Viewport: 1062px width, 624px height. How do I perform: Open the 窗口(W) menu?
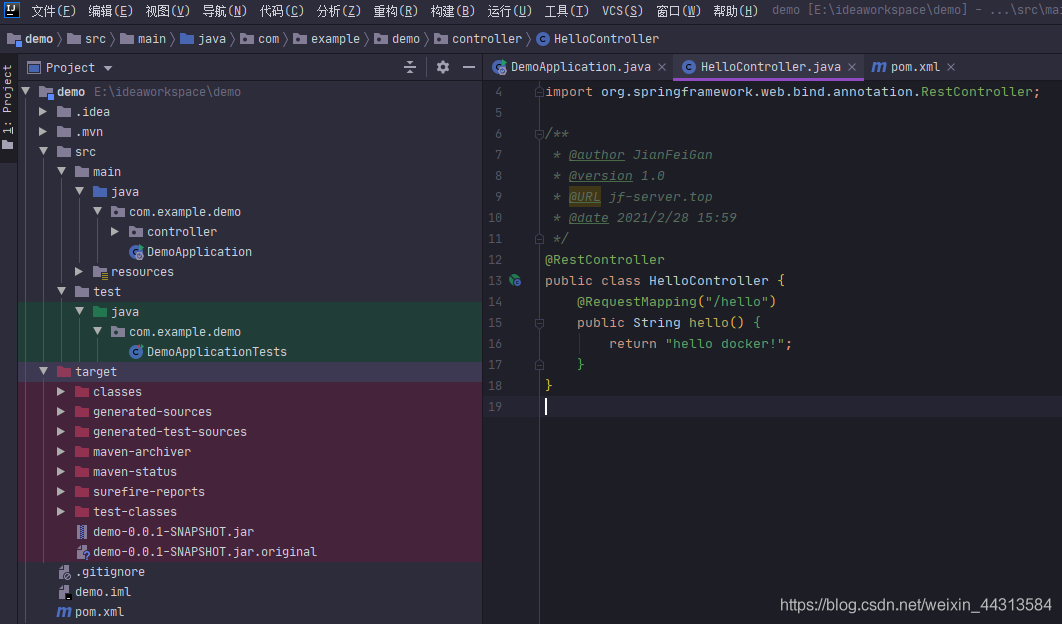coord(678,11)
